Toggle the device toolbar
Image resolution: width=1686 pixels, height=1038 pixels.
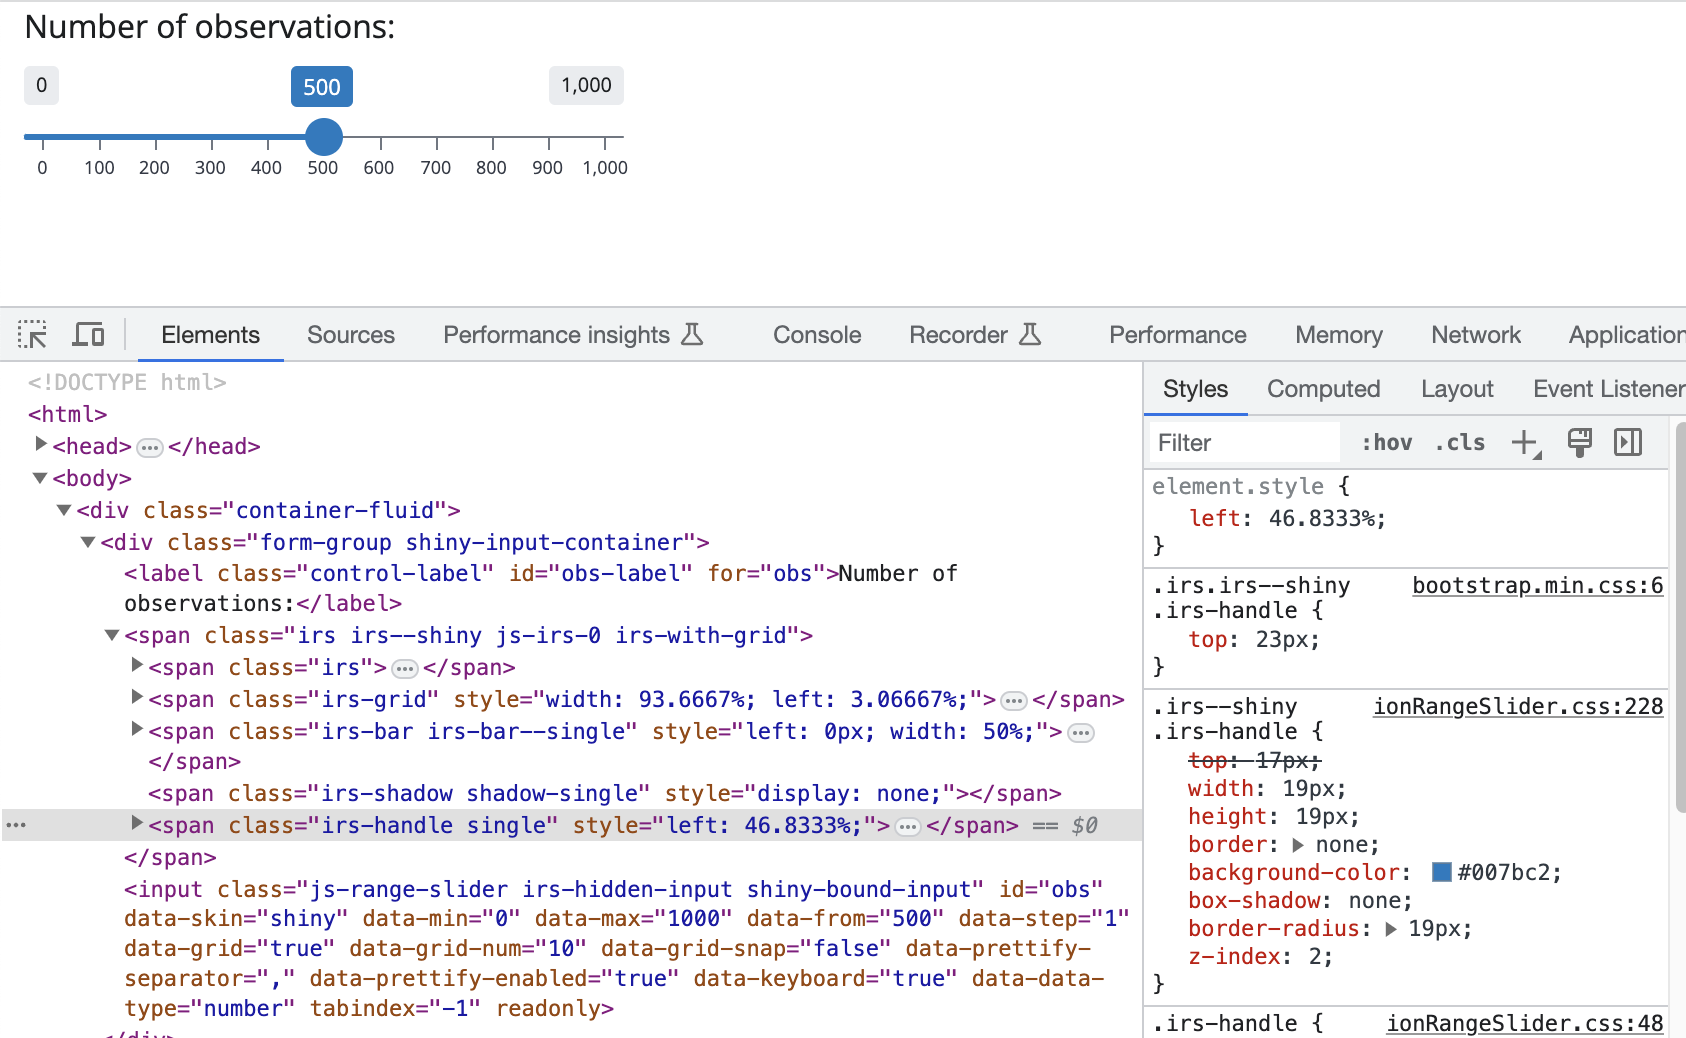click(x=88, y=334)
